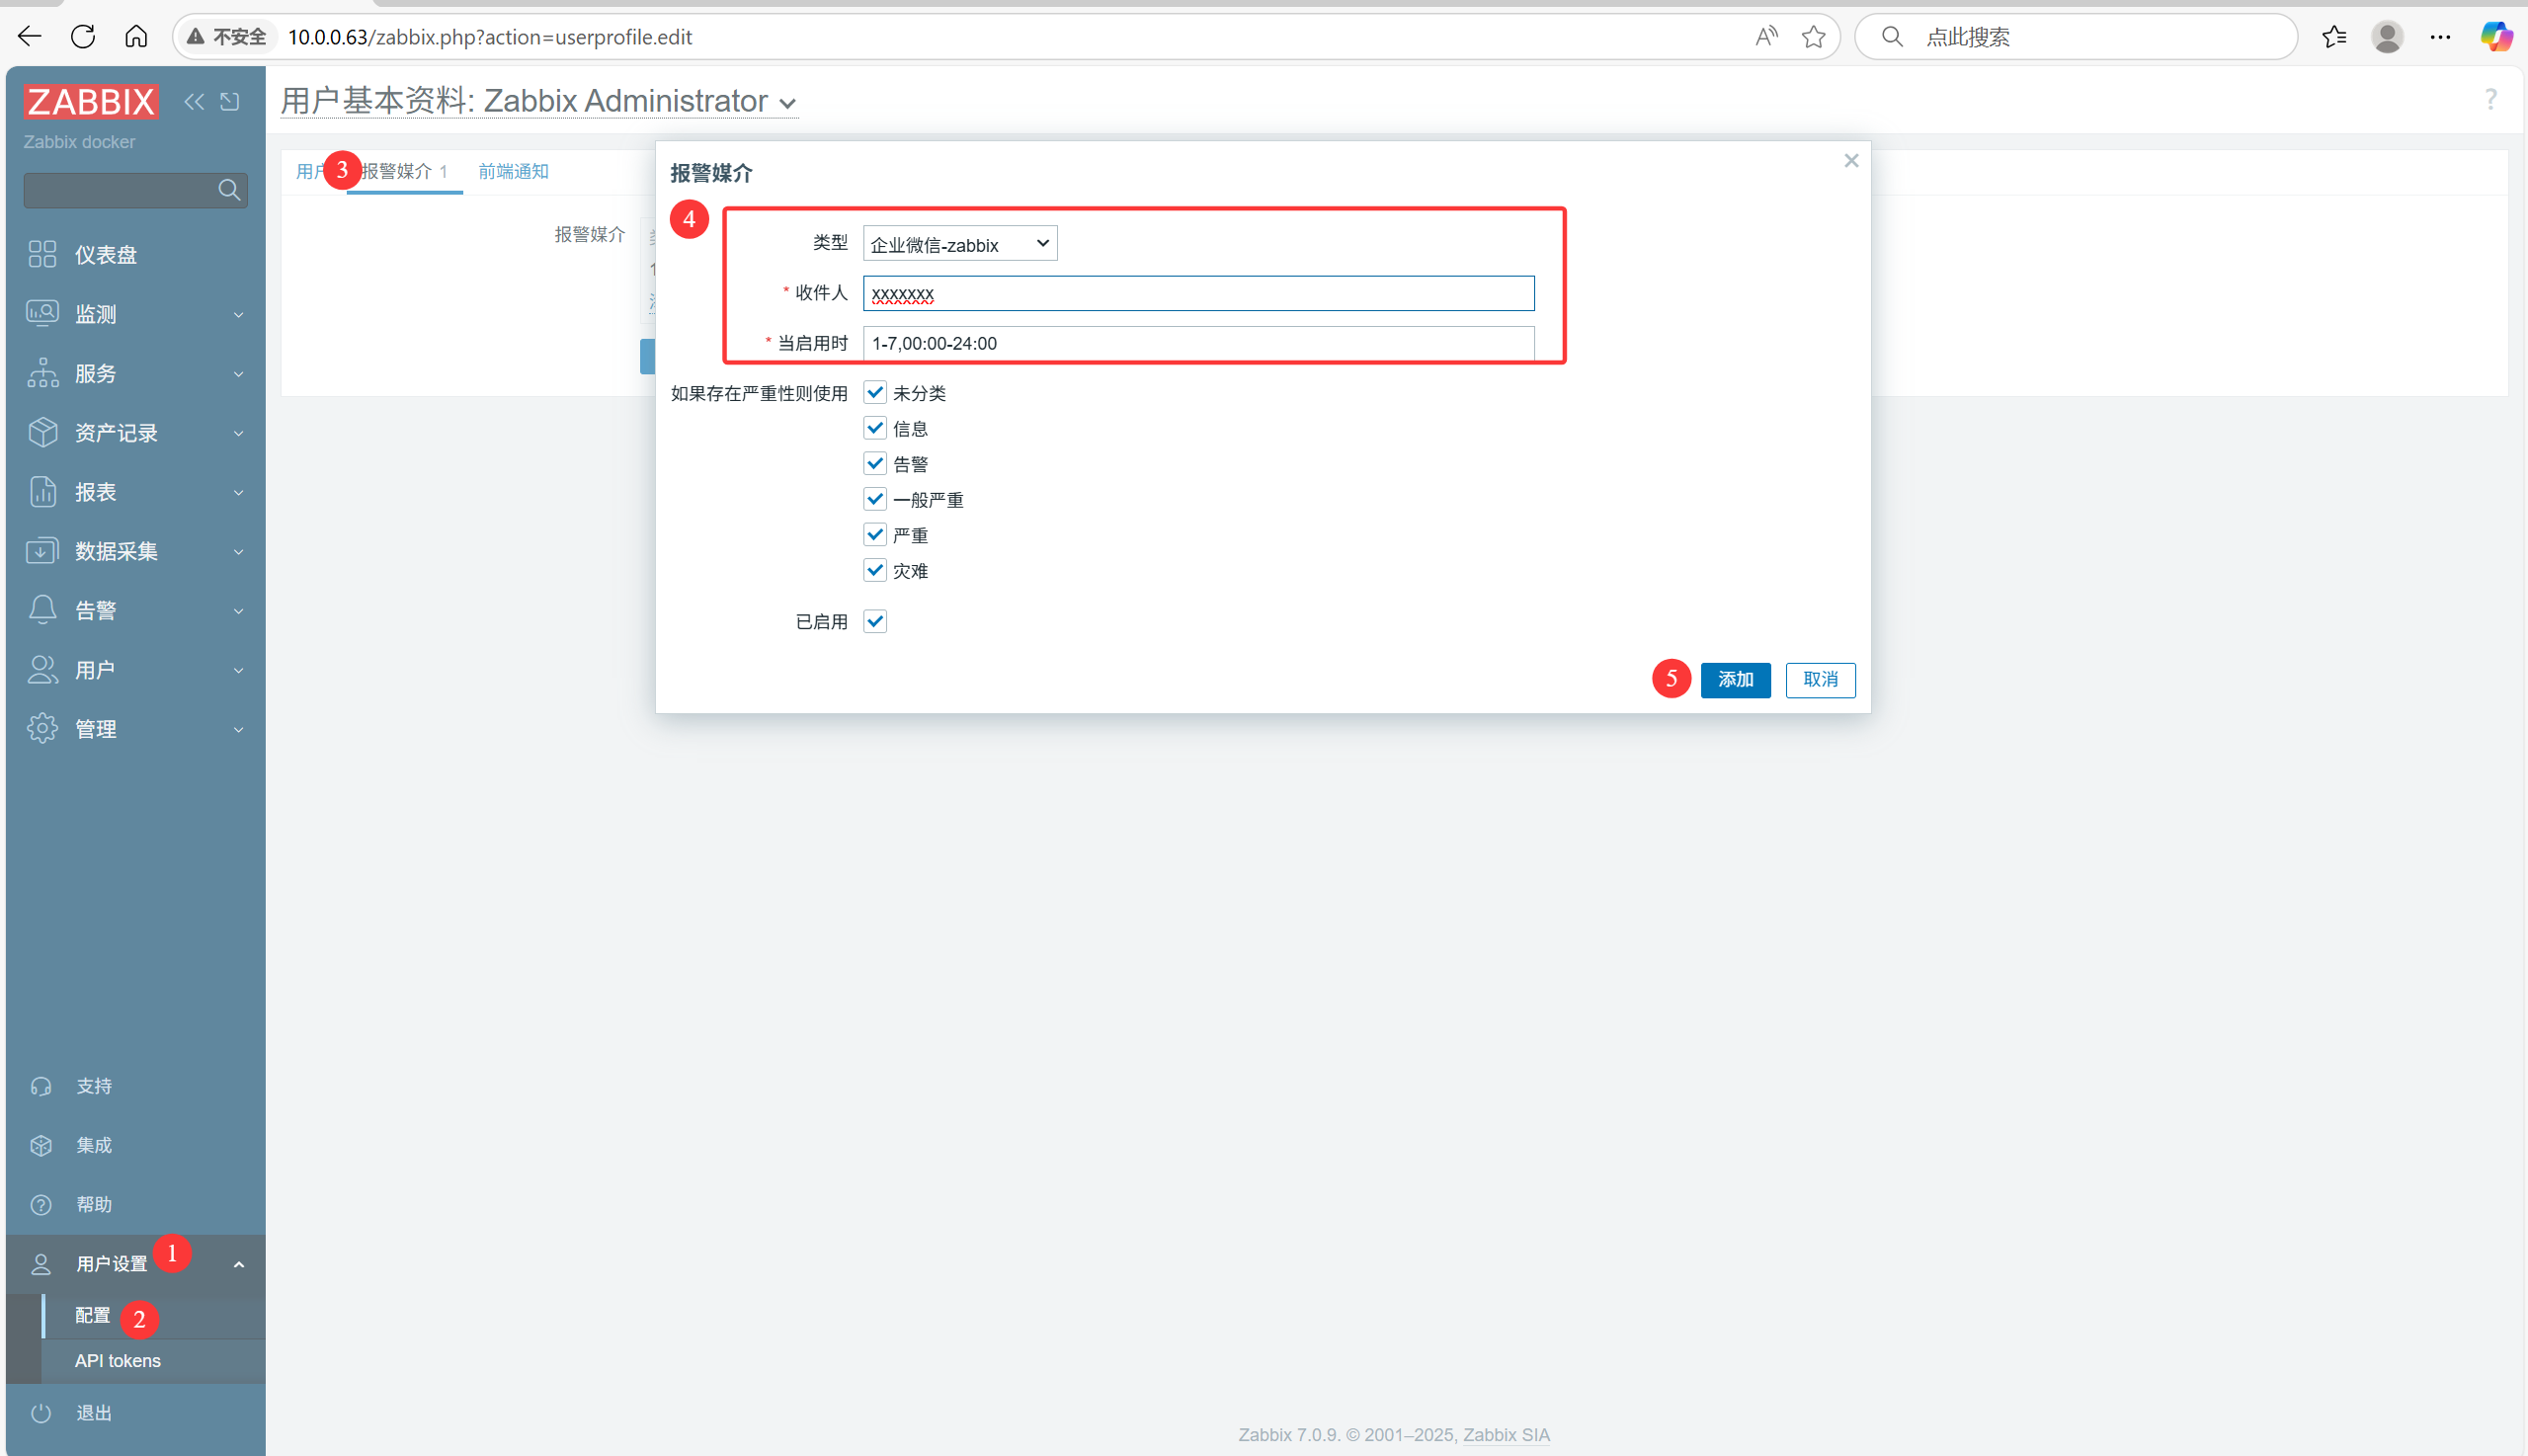Open the favorites list icon
The height and width of the screenshot is (1456, 2528).
point(2334,37)
